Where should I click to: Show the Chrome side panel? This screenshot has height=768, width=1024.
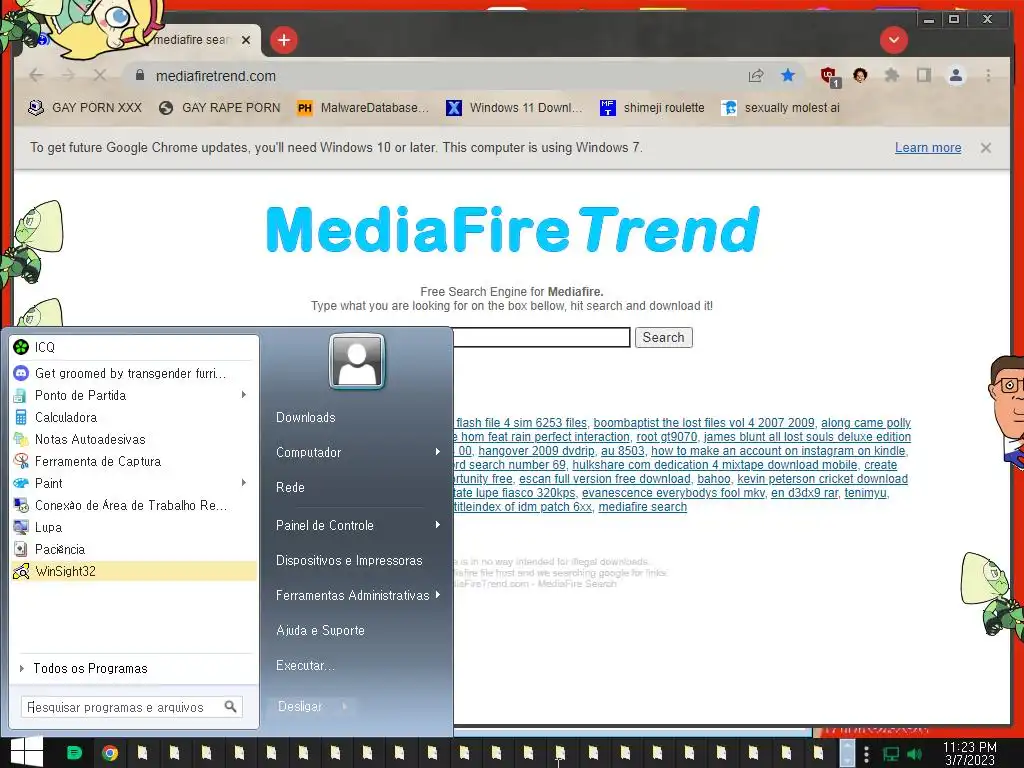coord(923,76)
